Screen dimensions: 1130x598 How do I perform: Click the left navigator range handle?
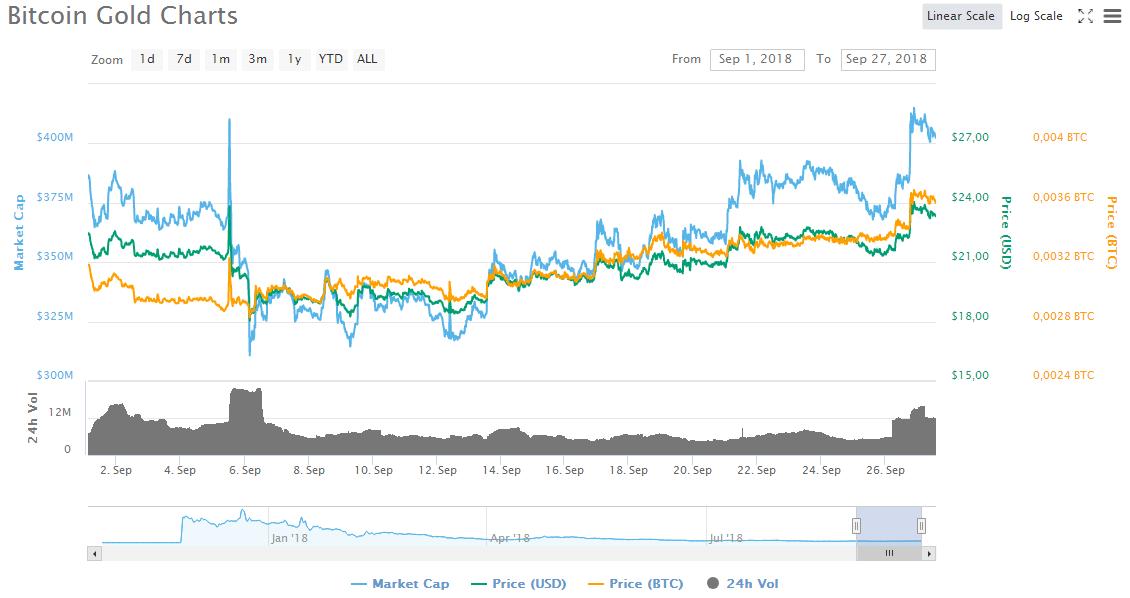(856, 525)
